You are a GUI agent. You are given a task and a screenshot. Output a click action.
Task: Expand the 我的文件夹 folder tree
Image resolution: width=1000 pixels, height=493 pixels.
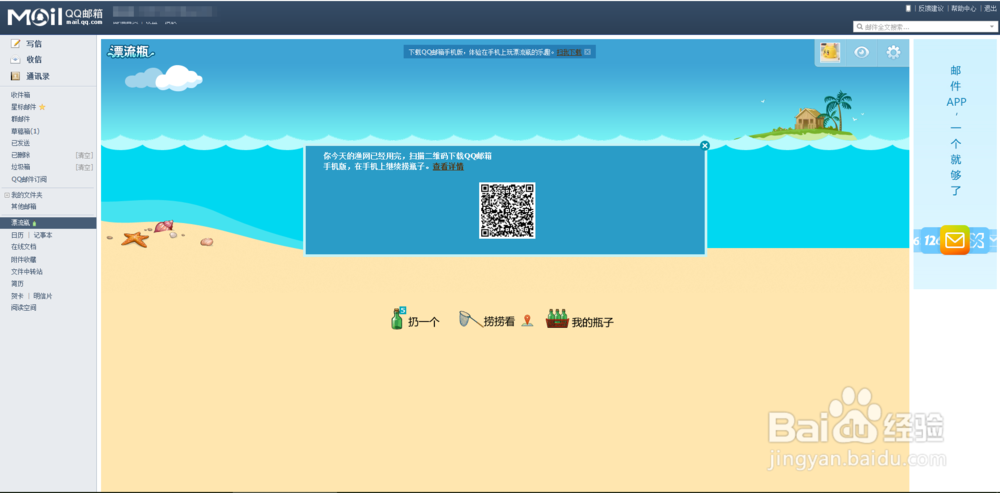[x=7, y=195]
